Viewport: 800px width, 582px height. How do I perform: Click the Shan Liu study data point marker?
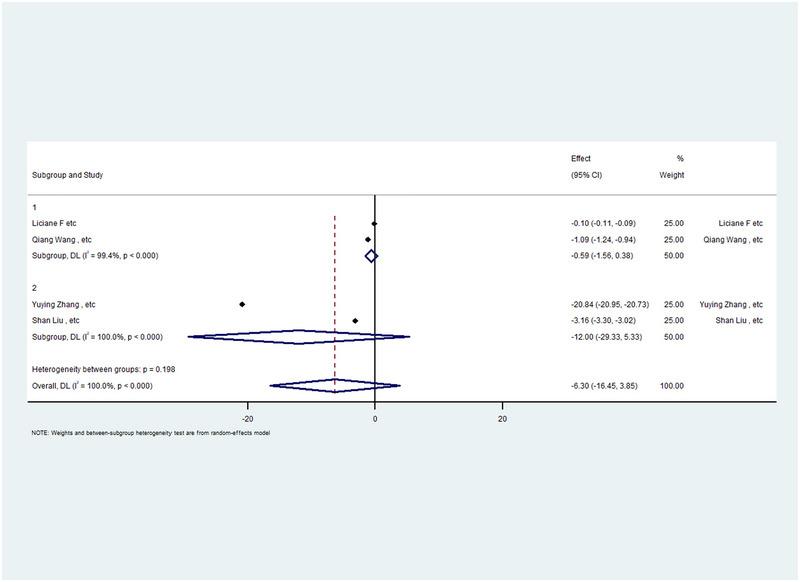click(355, 321)
